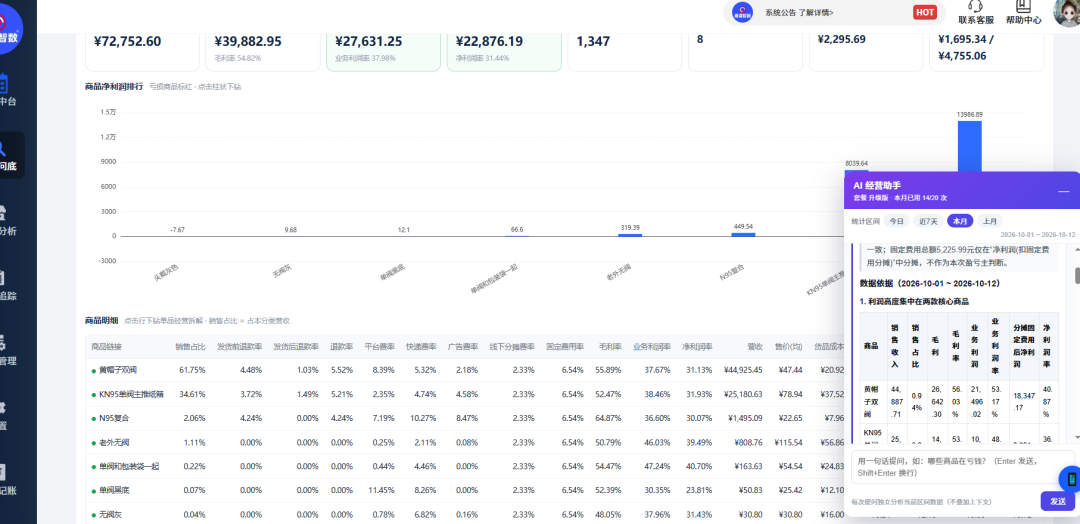Click the 8039.64 chart bar

click(x=856, y=170)
